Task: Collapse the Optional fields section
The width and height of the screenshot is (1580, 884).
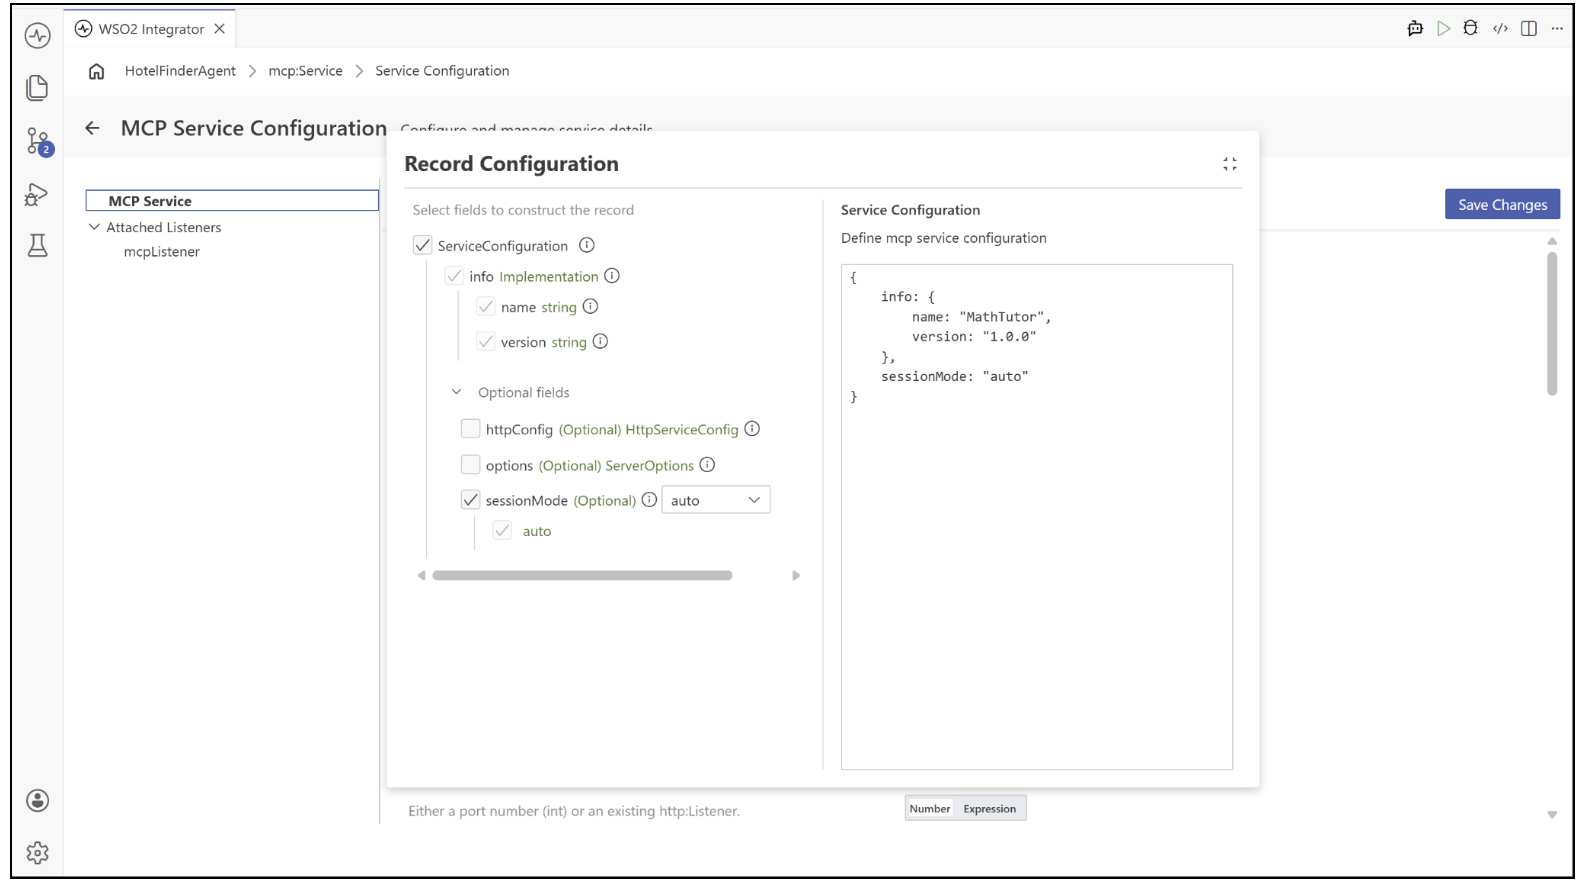Action: 456,392
